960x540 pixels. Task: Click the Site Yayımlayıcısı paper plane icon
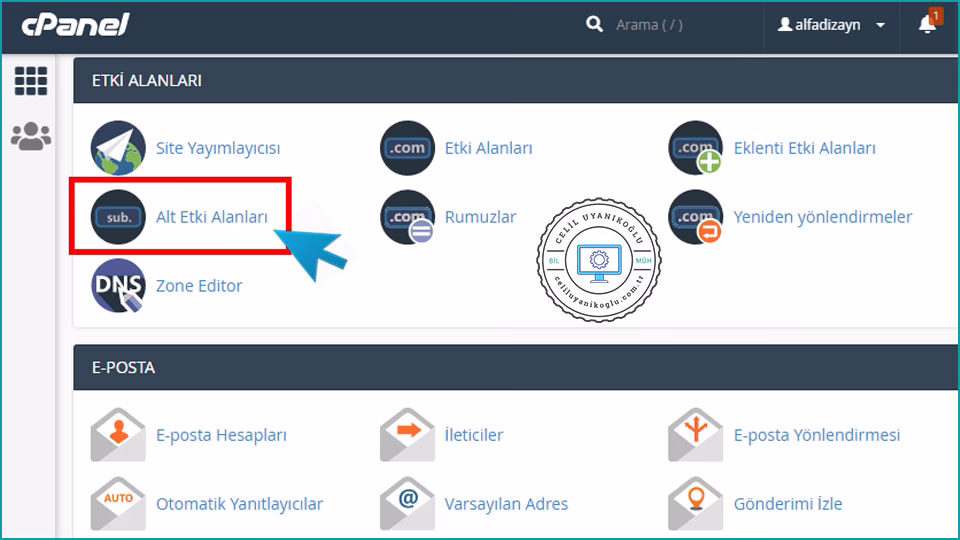point(118,148)
